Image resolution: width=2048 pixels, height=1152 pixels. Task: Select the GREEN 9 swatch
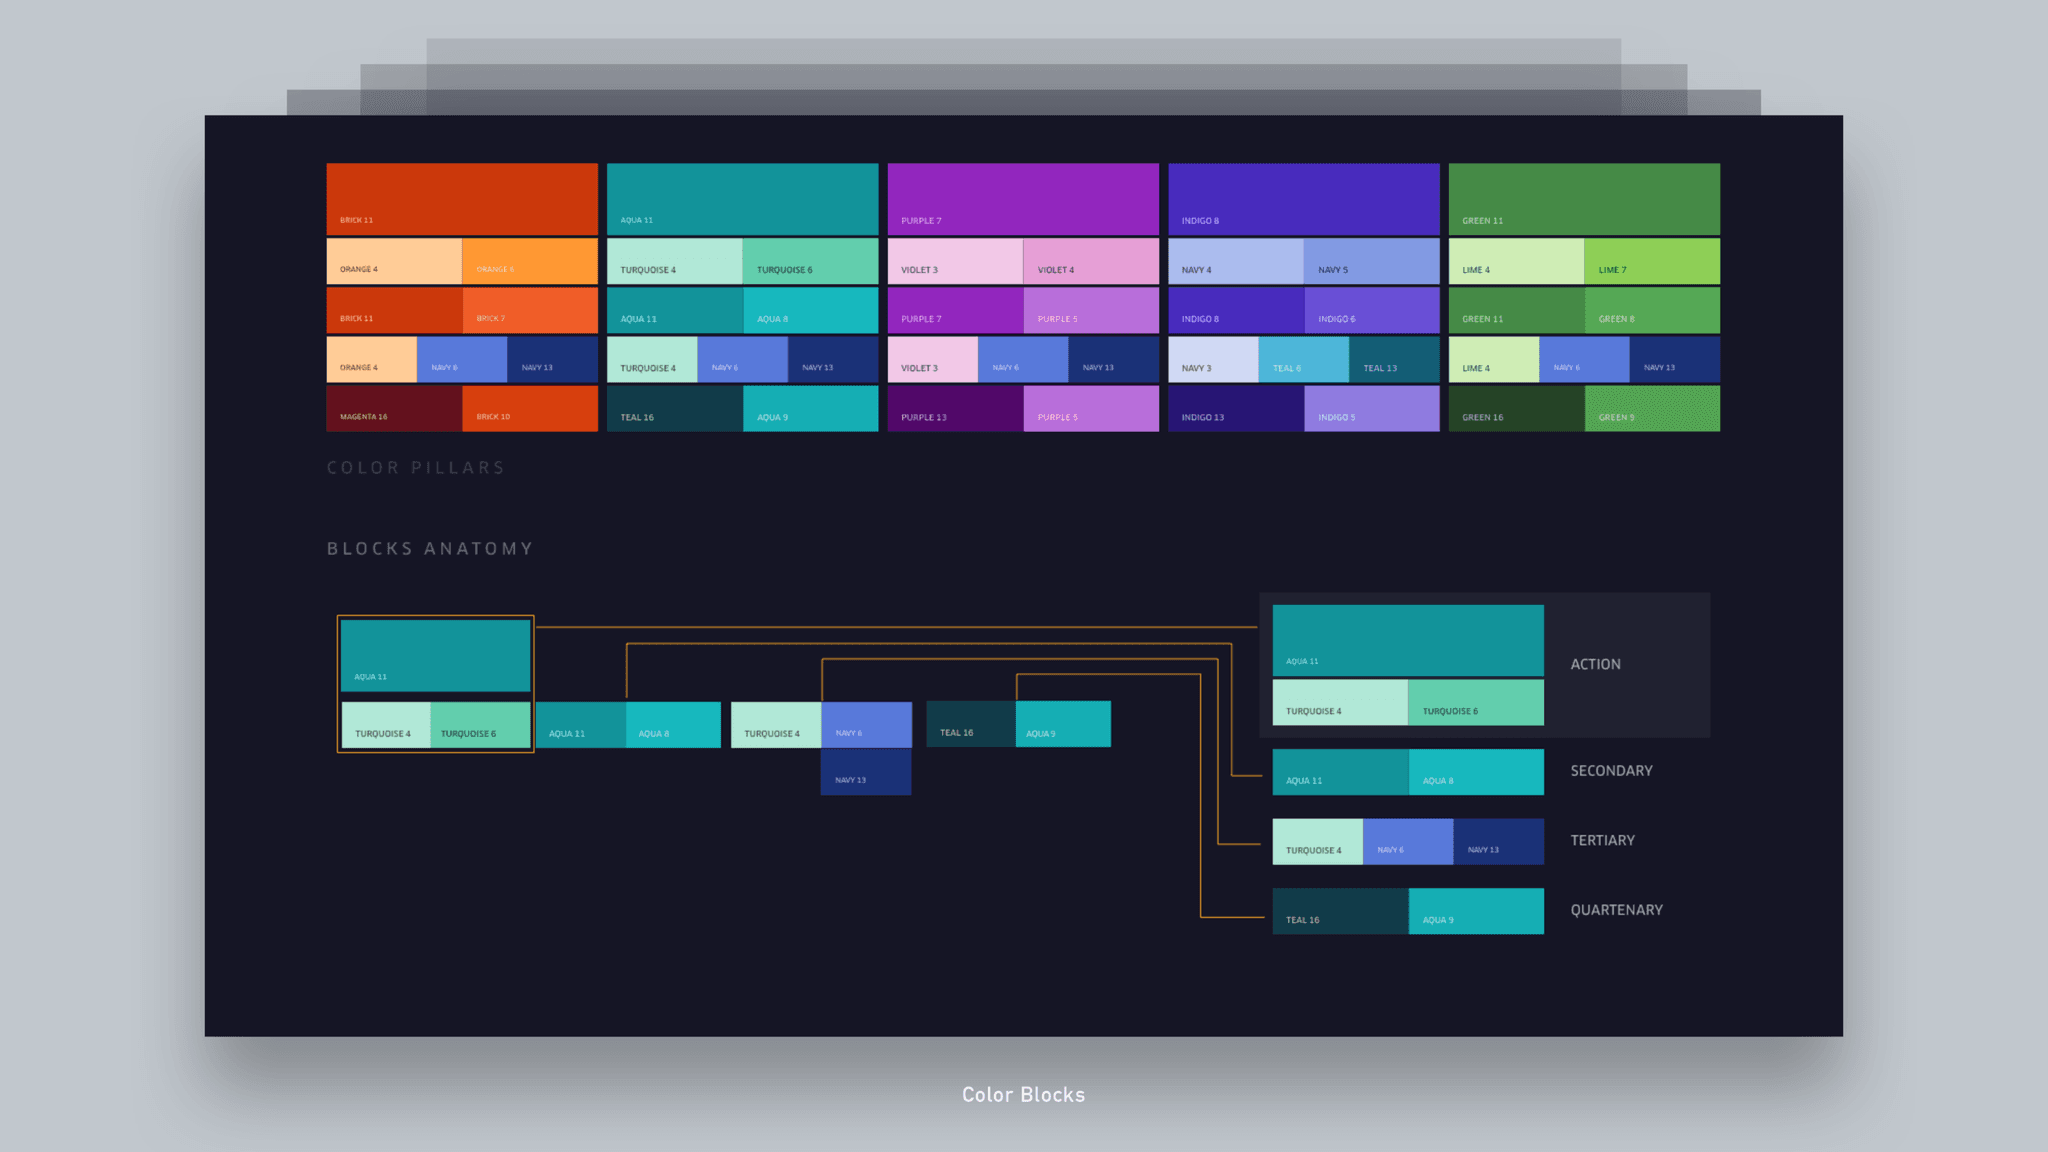pyautogui.click(x=1652, y=409)
